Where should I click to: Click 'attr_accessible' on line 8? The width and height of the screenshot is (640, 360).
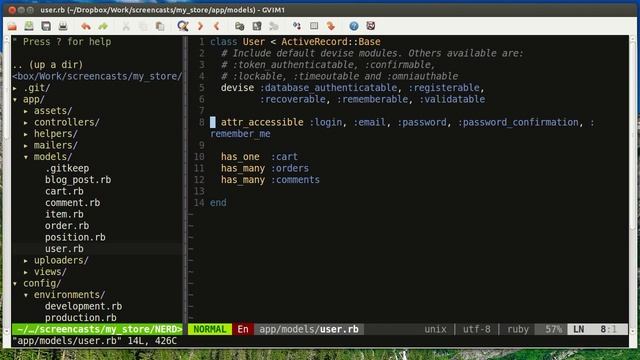[x=262, y=122]
